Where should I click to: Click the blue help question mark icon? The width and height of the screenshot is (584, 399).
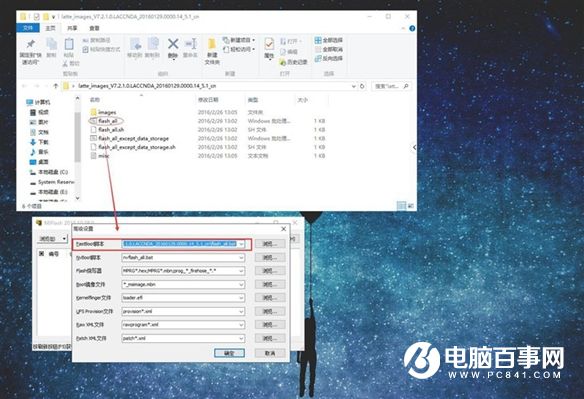click(x=412, y=28)
